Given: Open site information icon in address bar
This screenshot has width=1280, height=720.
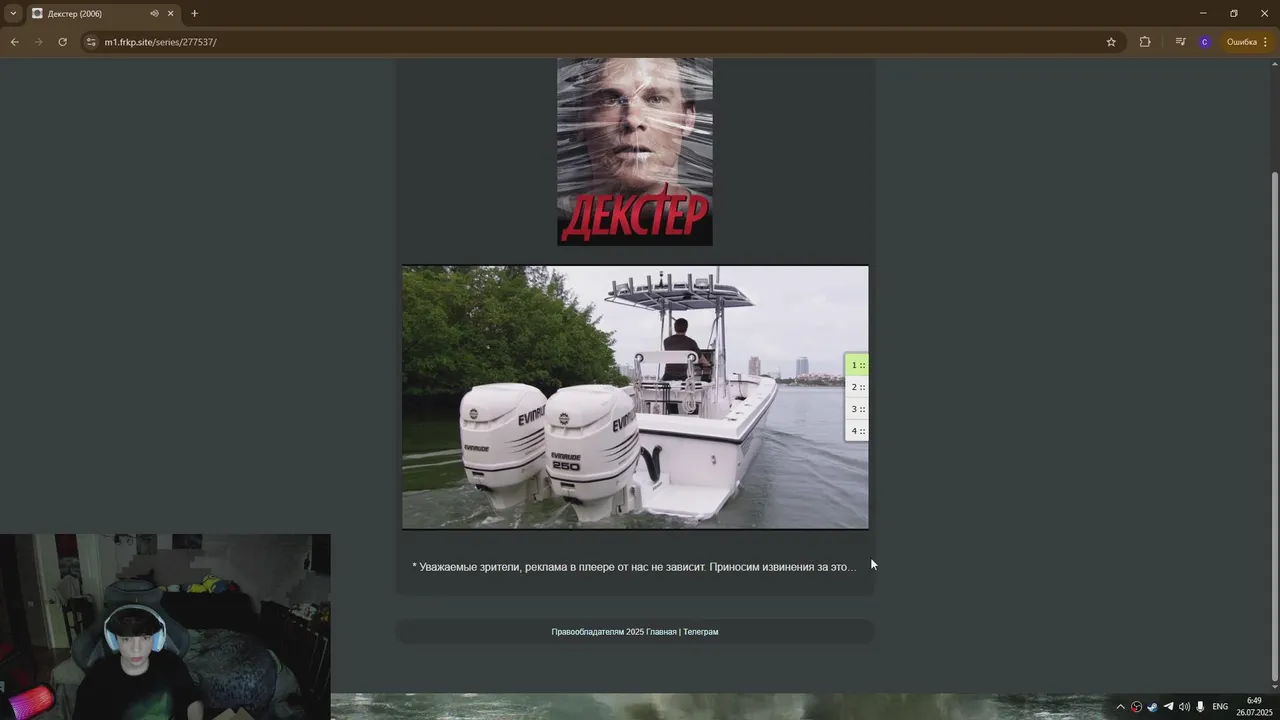Looking at the screenshot, I should point(91,42).
